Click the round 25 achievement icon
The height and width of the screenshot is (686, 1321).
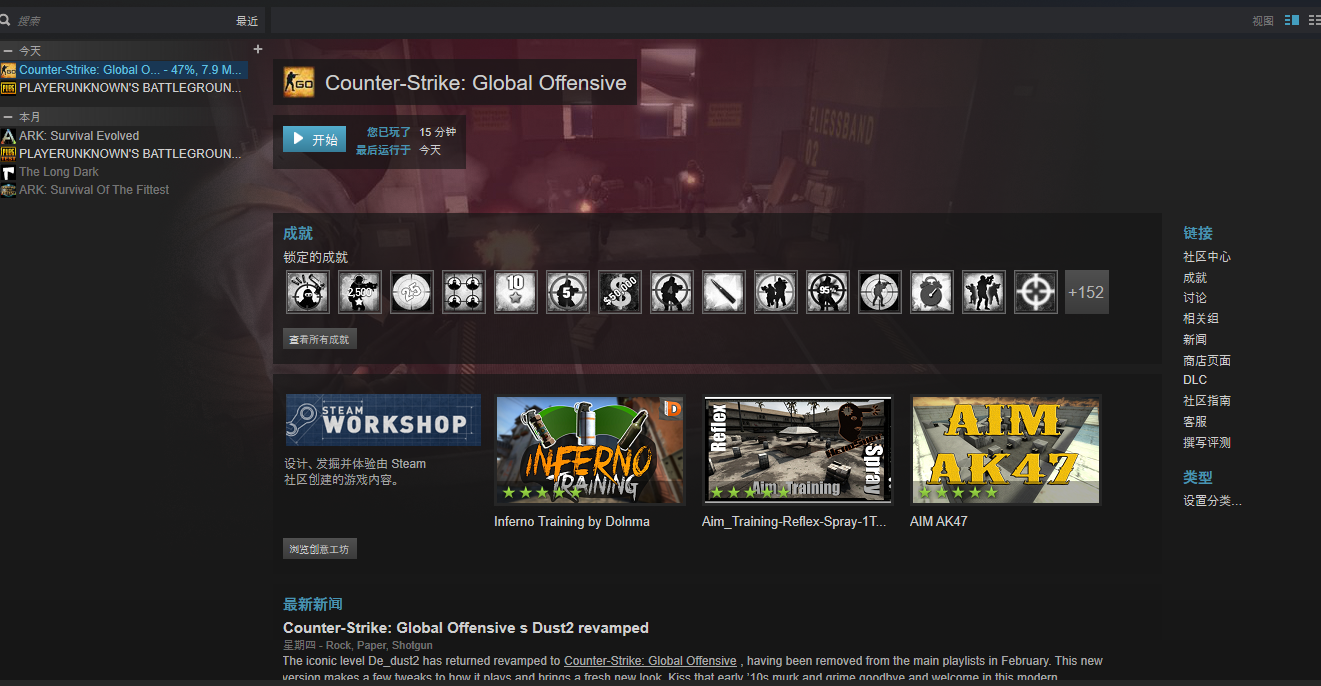point(412,292)
